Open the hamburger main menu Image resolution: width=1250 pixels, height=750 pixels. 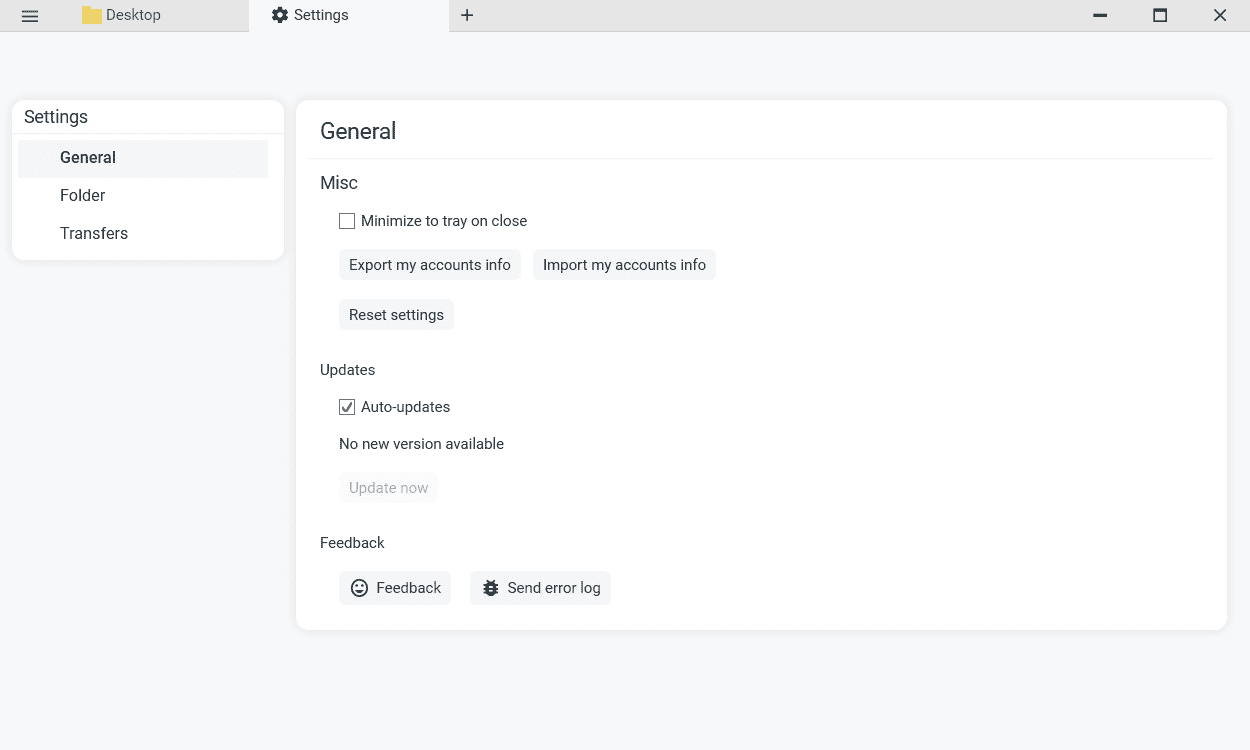pos(30,16)
